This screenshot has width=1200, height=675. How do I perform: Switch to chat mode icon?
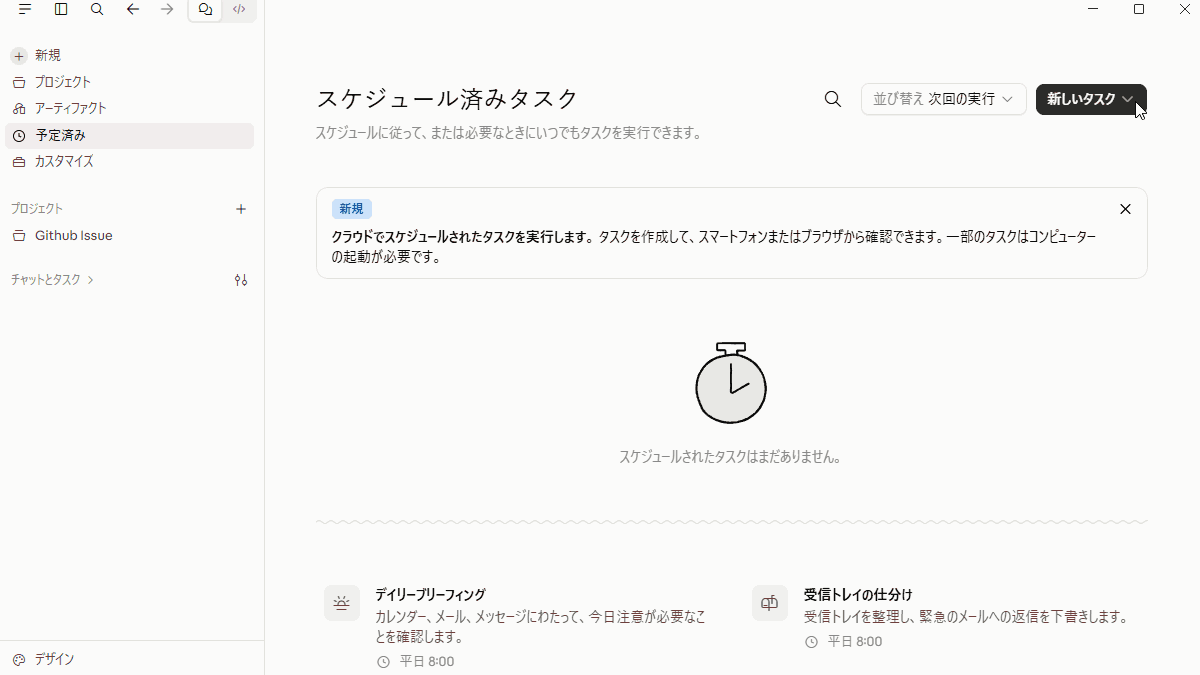[205, 9]
